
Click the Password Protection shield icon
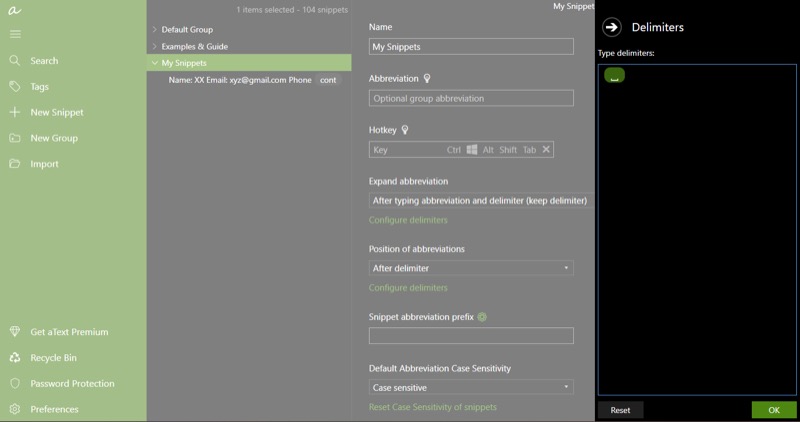[15, 383]
